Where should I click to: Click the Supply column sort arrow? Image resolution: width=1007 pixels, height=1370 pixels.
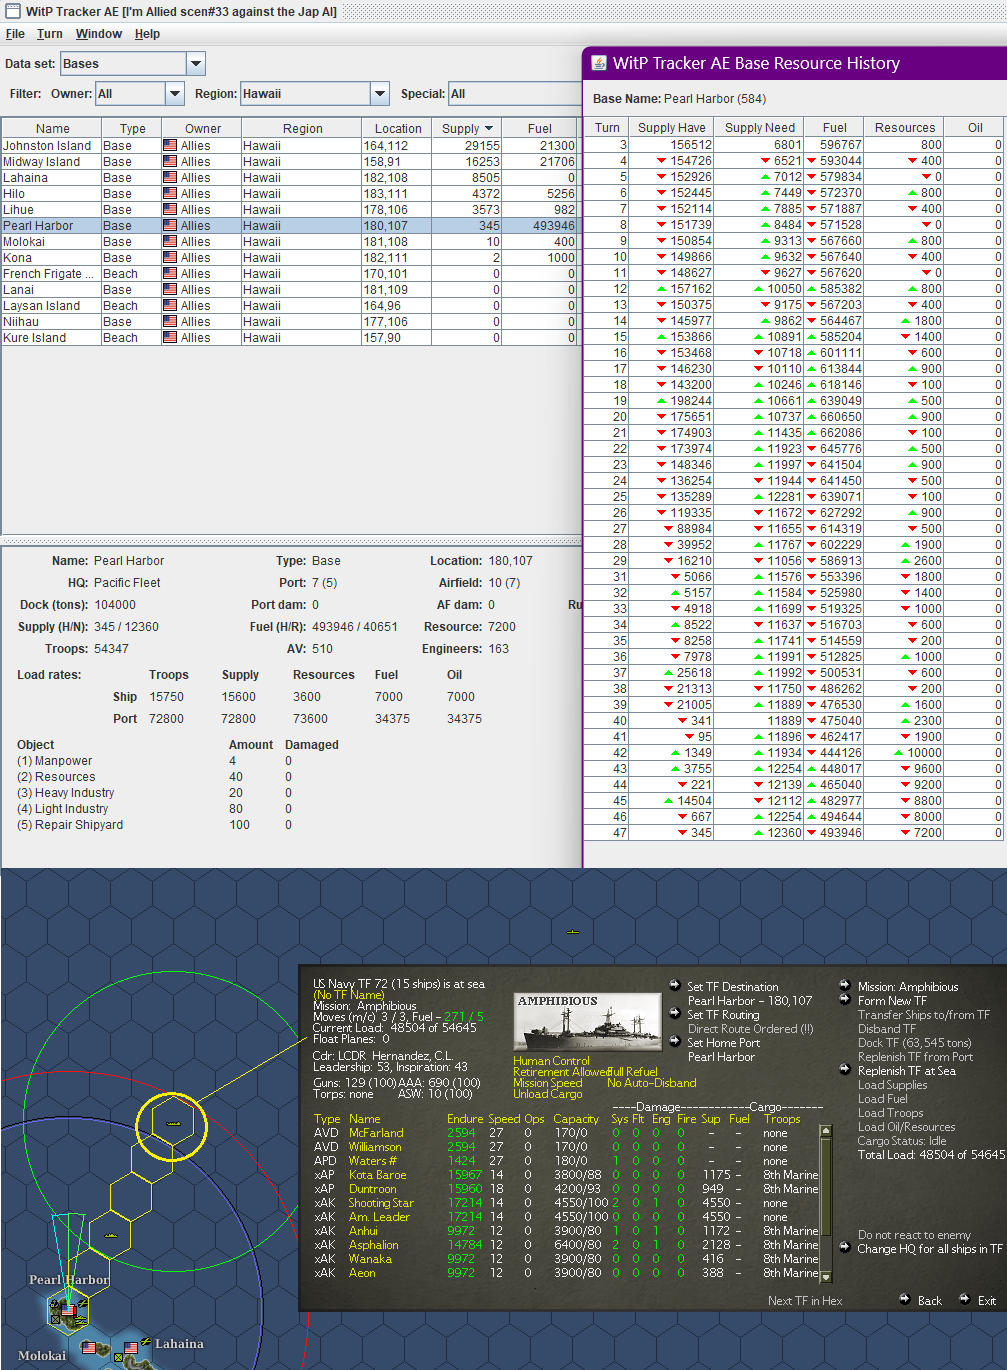pyautogui.click(x=489, y=128)
